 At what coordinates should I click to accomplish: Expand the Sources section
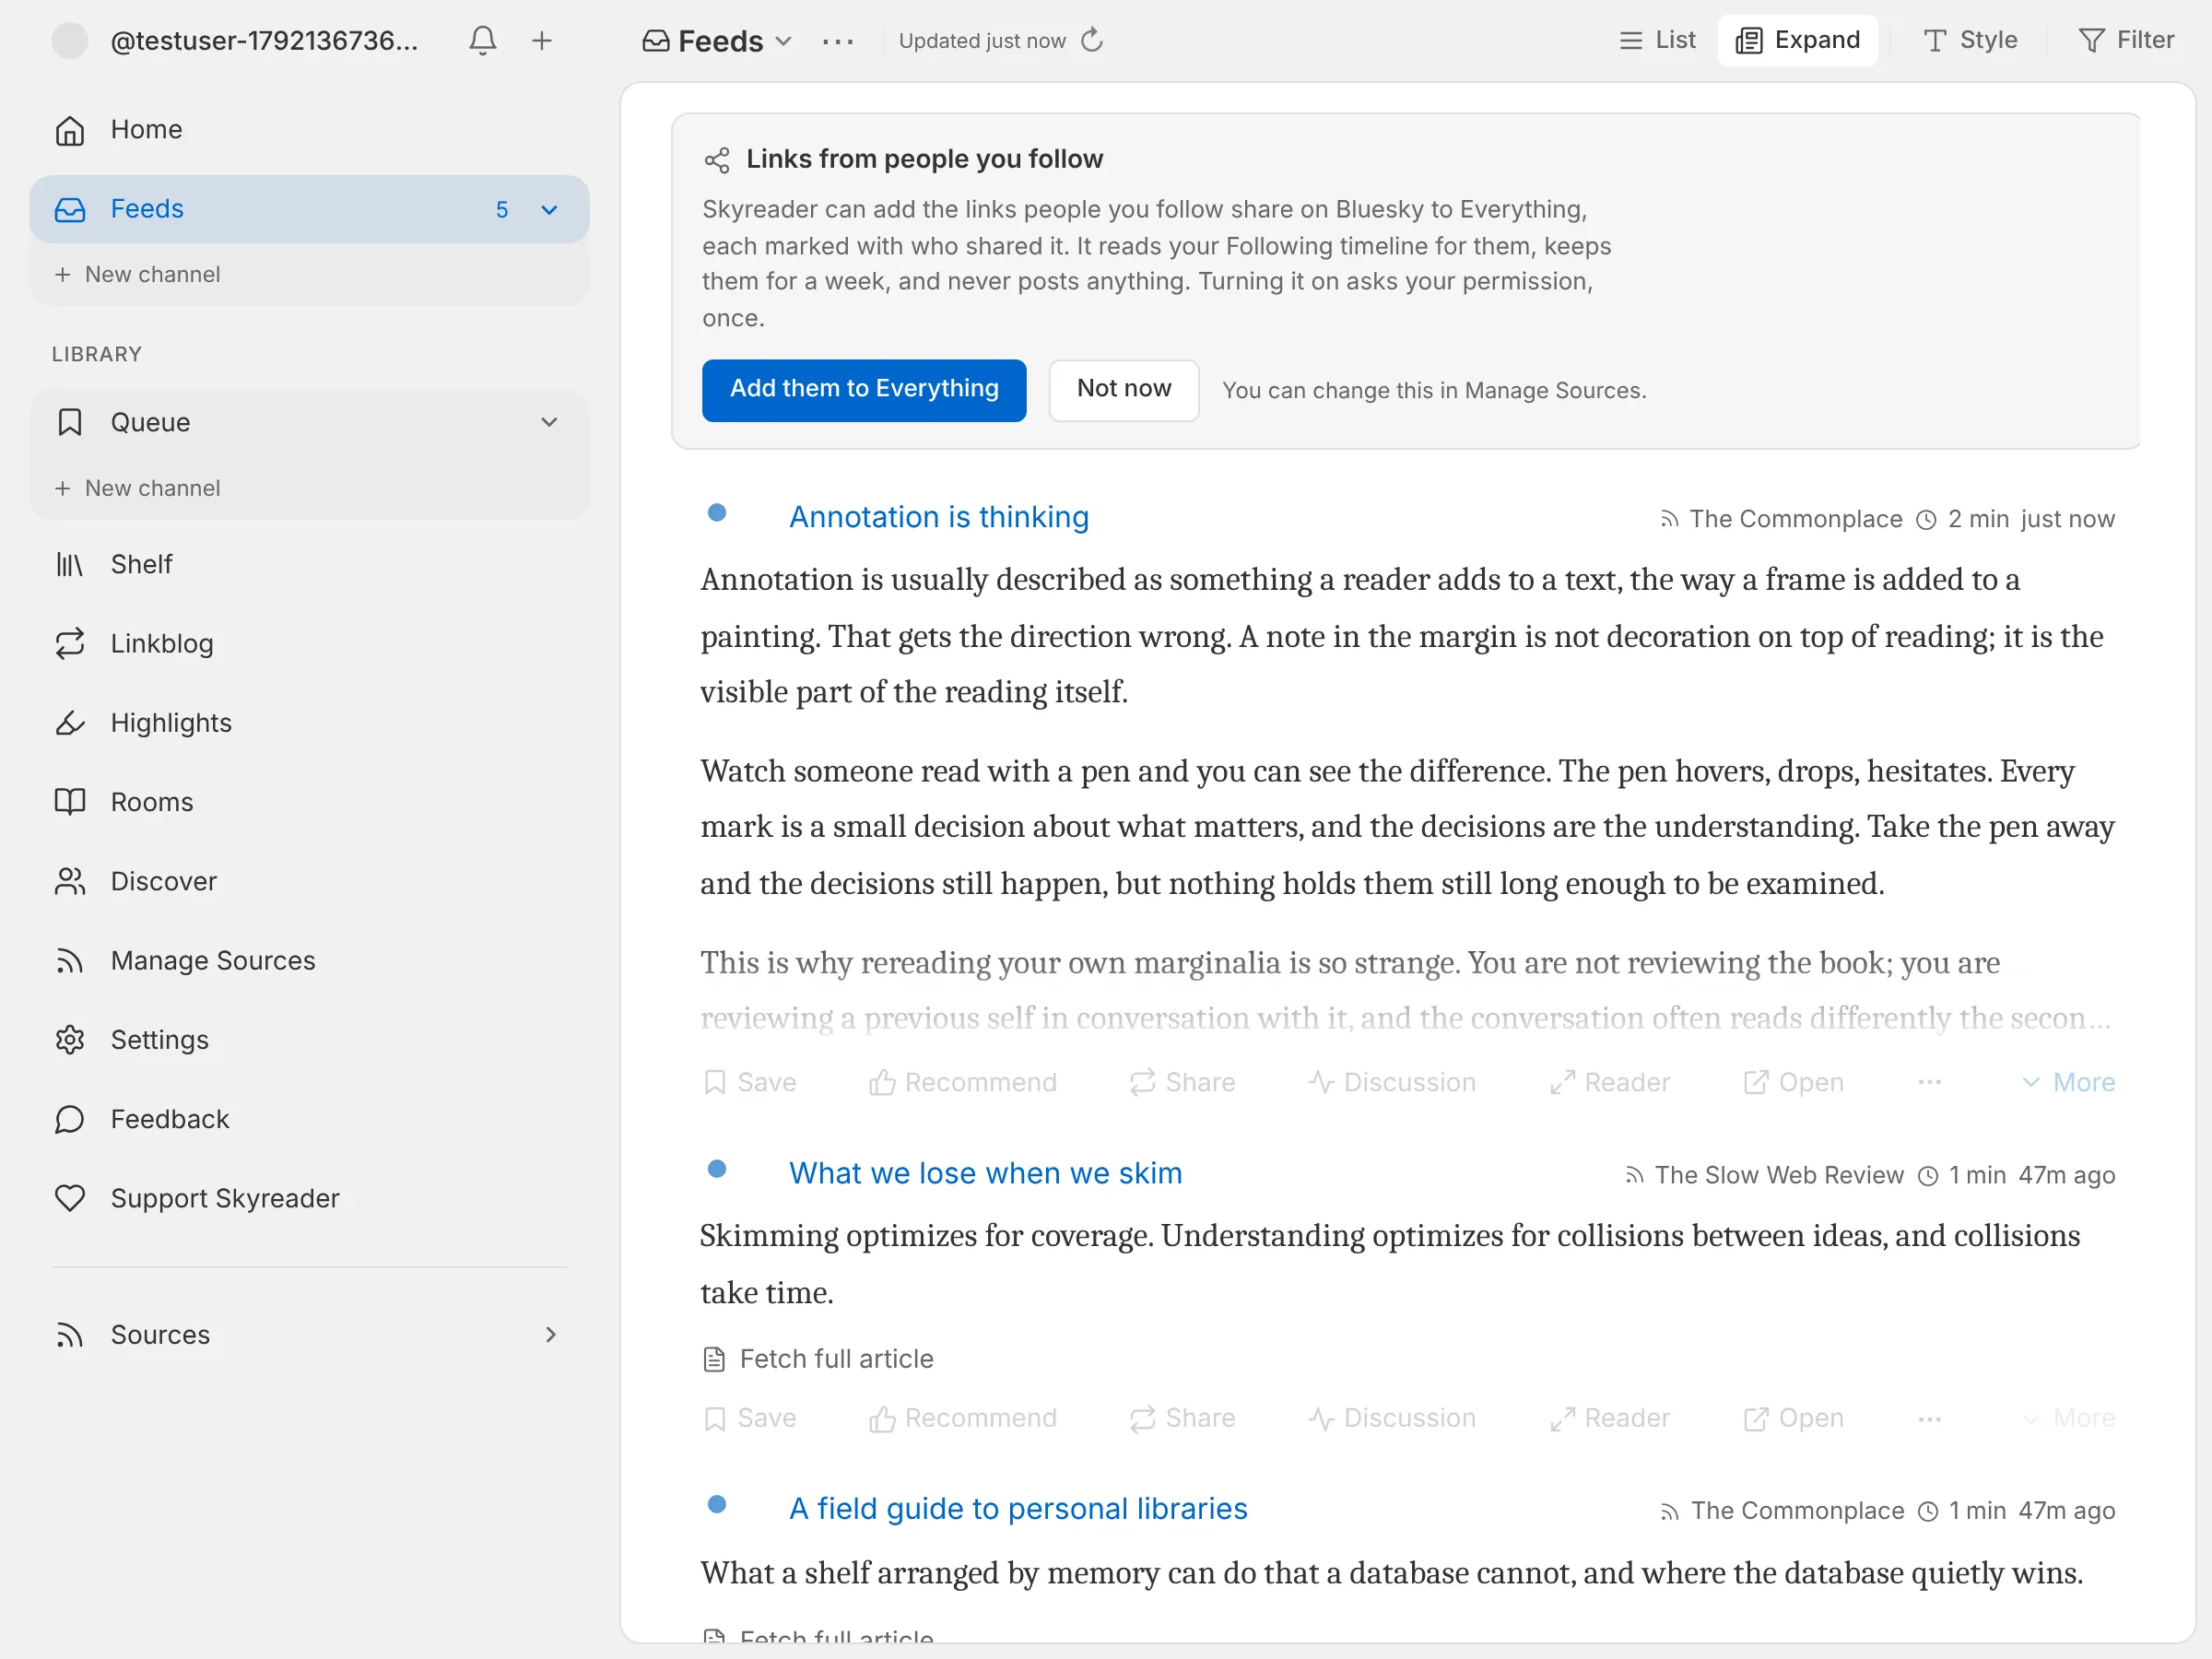(309, 1335)
